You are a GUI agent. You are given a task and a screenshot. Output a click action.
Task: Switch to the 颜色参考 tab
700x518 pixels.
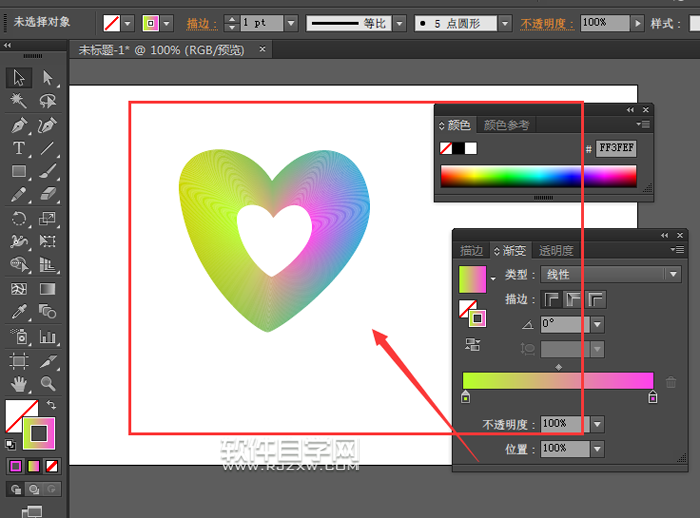(x=506, y=125)
